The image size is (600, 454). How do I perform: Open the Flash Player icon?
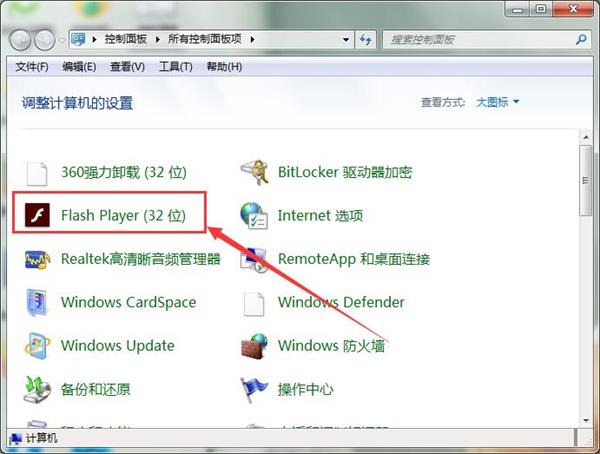[x=37, y=215]
